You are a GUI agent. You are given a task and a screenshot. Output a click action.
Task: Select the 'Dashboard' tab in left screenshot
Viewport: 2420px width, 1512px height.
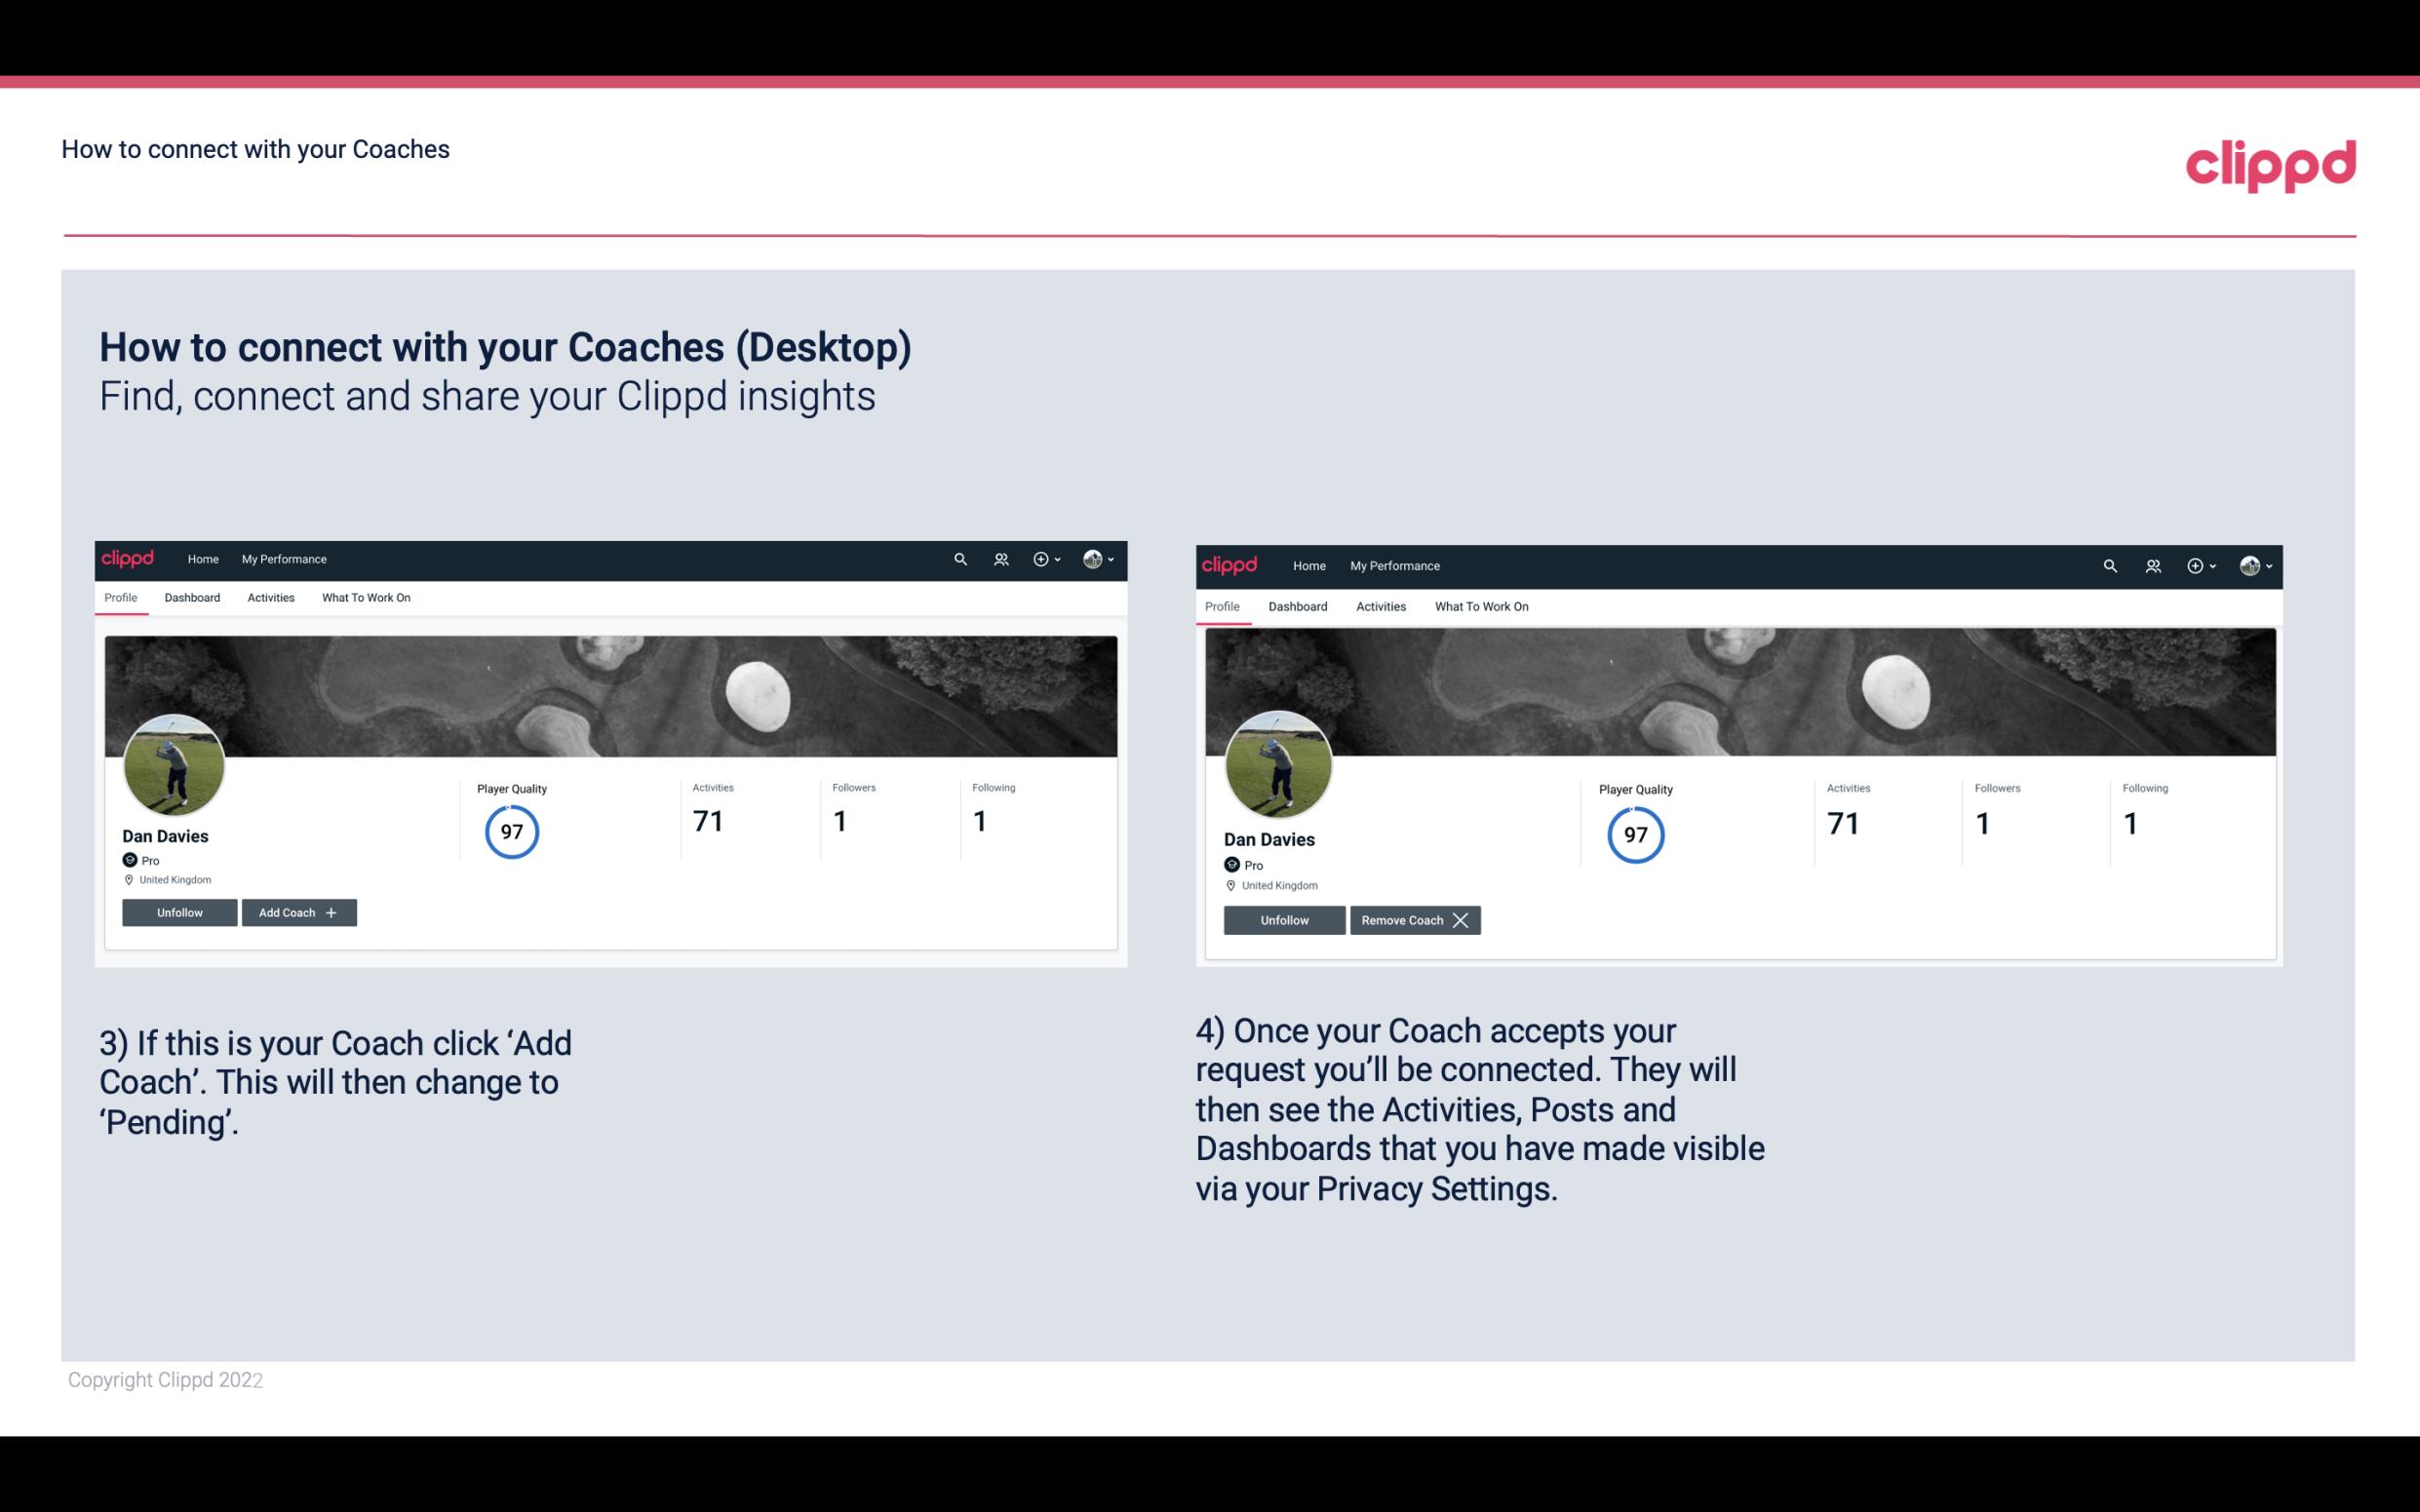190,596
